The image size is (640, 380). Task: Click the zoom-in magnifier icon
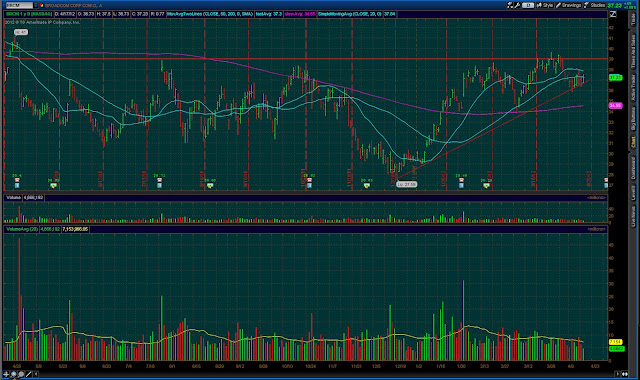click(x=14, y=374)
